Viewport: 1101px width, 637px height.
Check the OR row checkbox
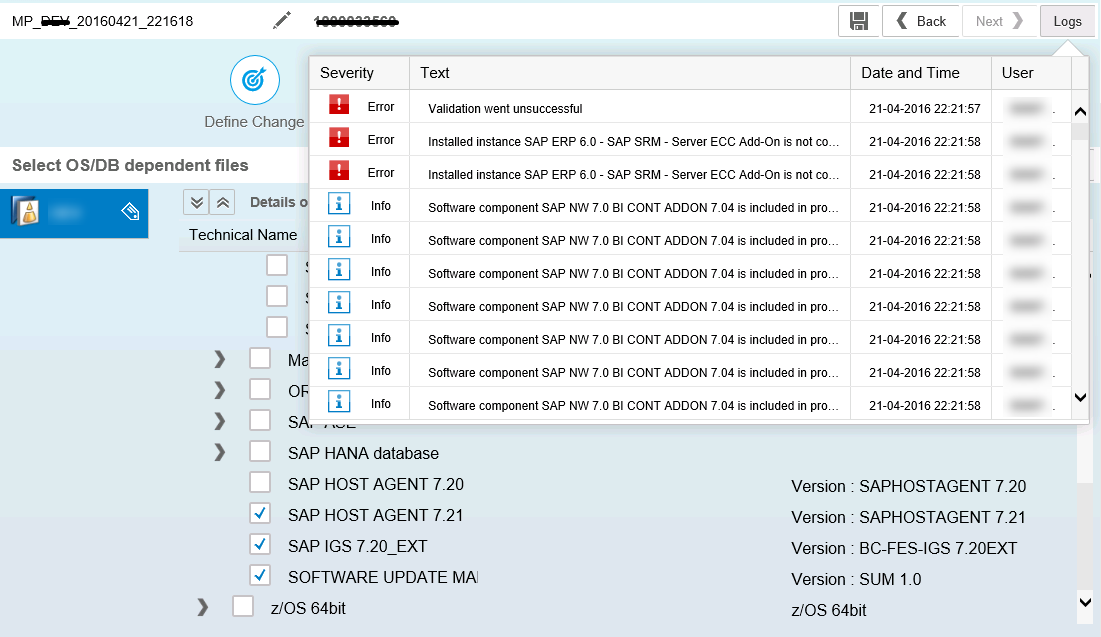tap(260, 388)
